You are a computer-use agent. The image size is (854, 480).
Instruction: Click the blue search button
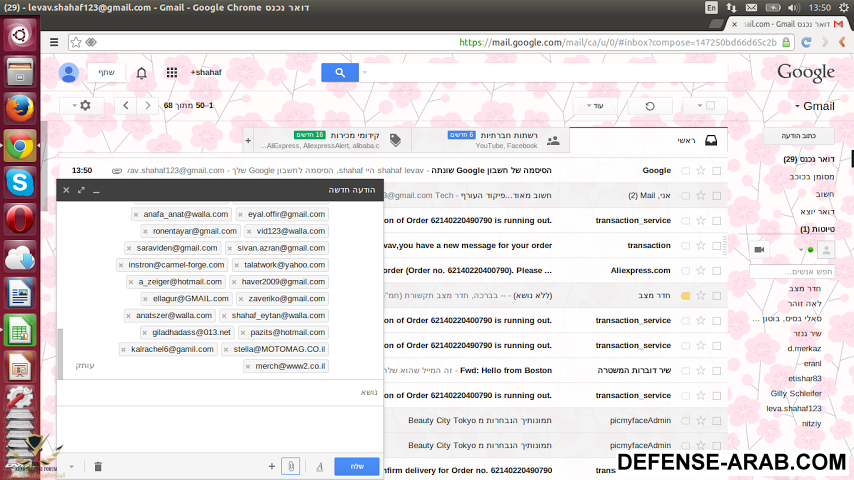pyautogui.click(x=340, y=72)
